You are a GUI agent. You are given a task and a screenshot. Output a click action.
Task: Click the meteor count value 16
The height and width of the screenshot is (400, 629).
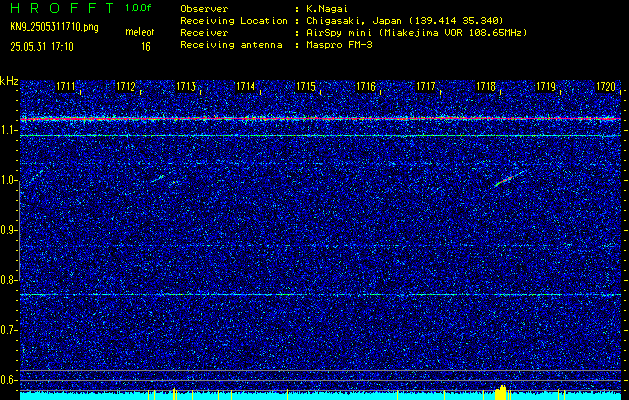(x=146, y=47)
